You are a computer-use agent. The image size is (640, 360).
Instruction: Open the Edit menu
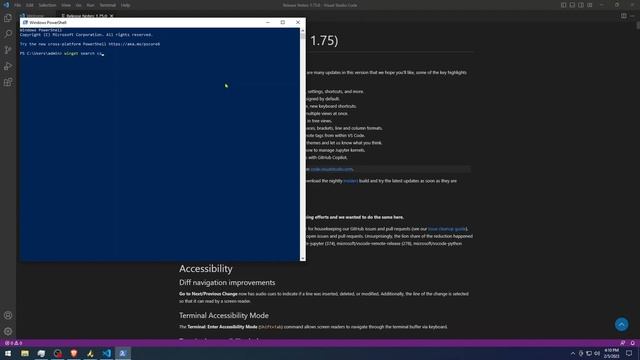pyautogui.click(x=30, y=5)
